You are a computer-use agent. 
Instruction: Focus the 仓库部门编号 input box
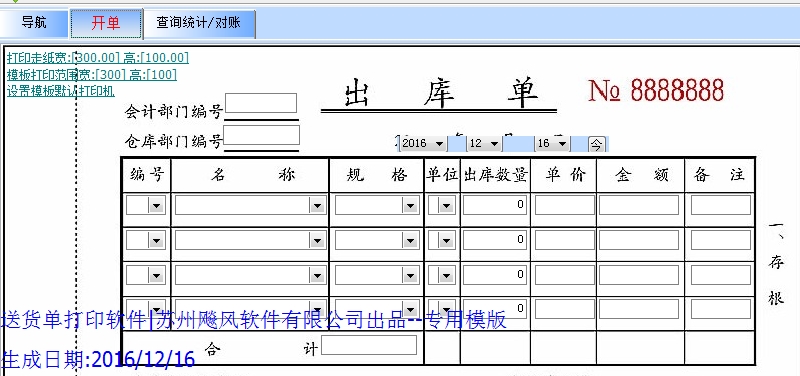click(261, 135)
